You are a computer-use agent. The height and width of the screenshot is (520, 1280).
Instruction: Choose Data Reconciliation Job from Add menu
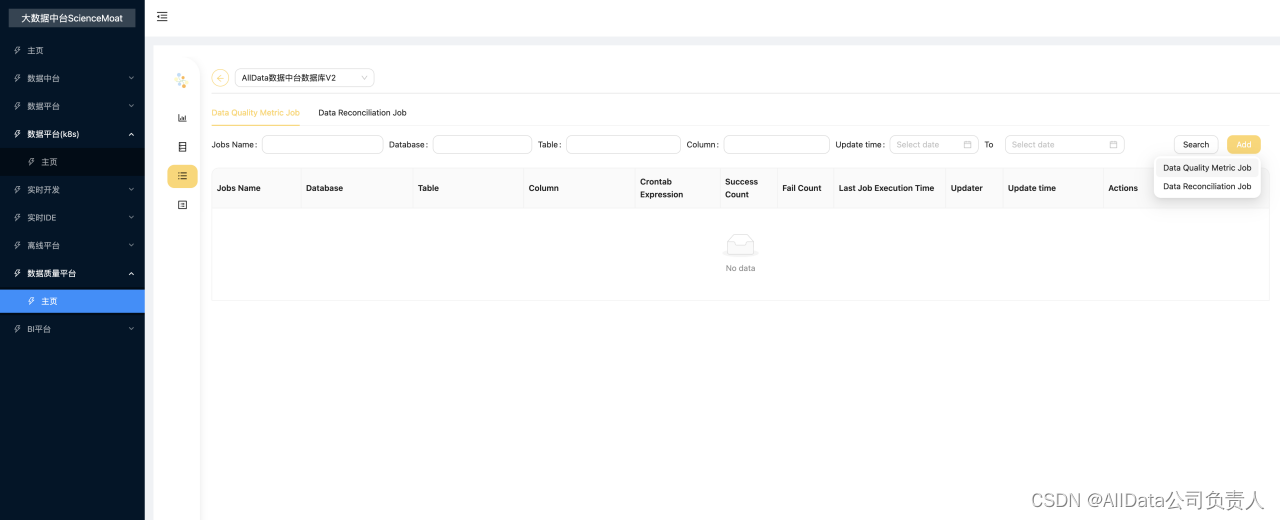(1207, 187)
